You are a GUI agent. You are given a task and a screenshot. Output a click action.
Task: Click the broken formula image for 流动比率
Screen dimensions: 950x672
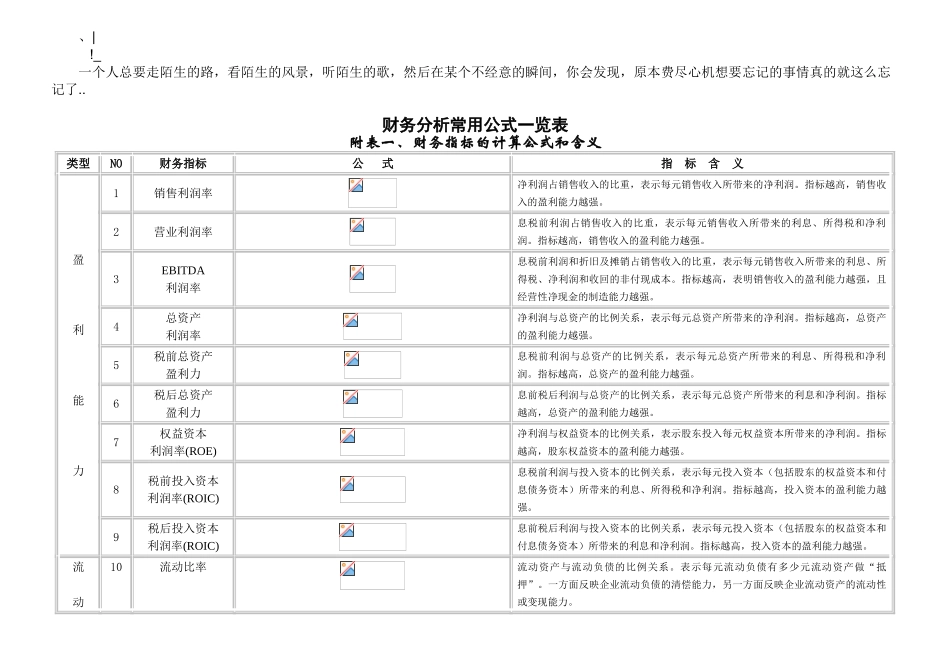click(372, 575)
